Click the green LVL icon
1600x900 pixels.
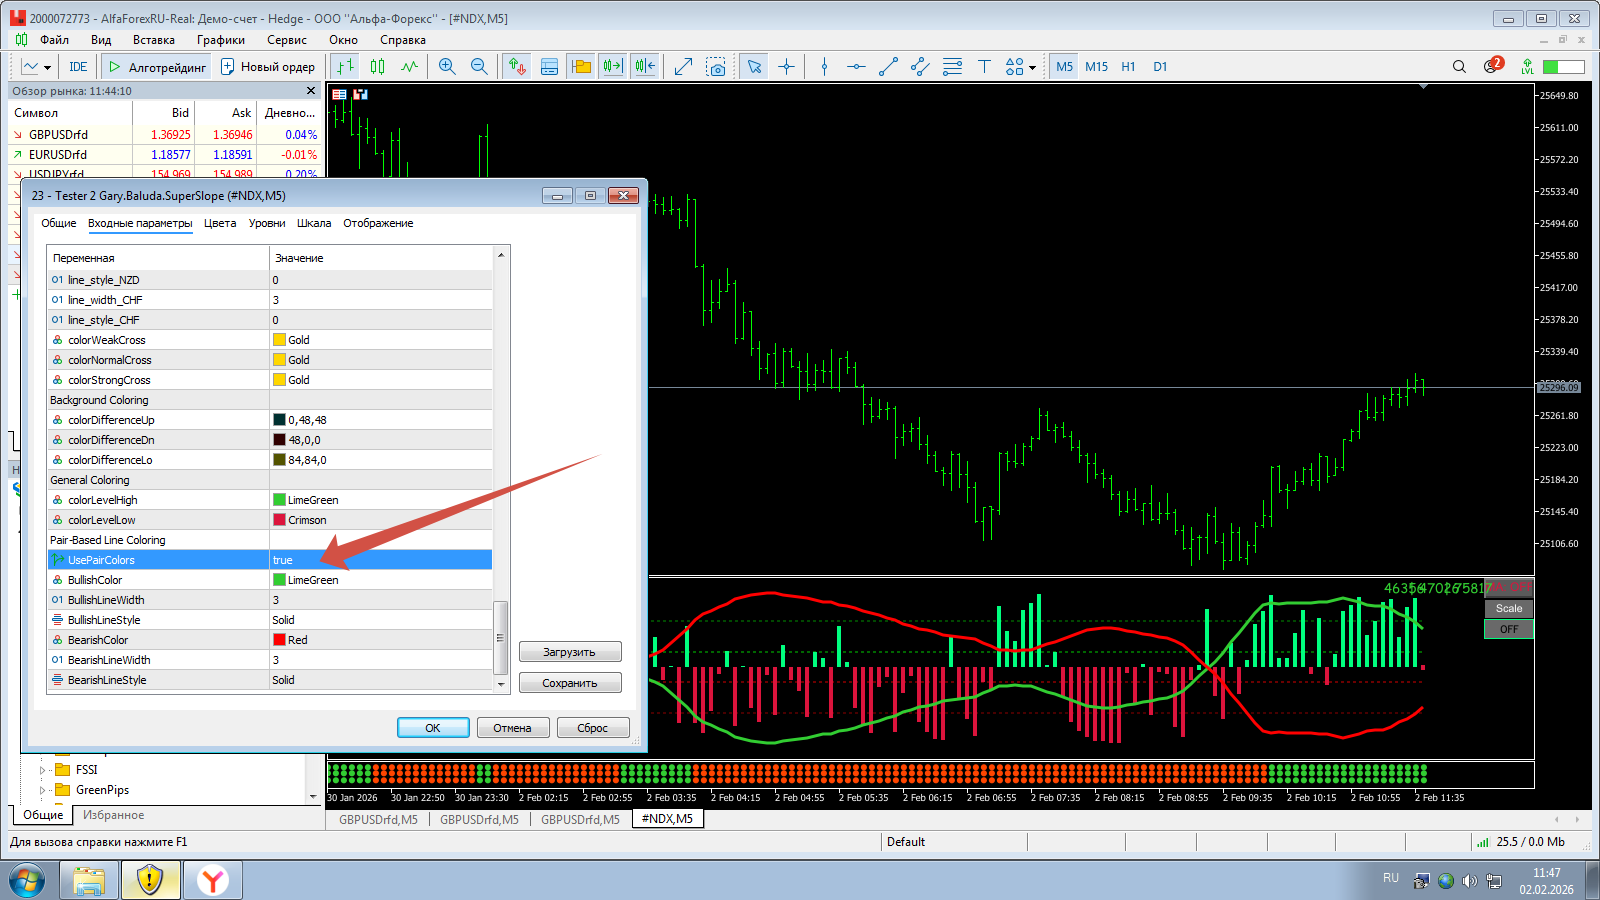click(1527, 67)
